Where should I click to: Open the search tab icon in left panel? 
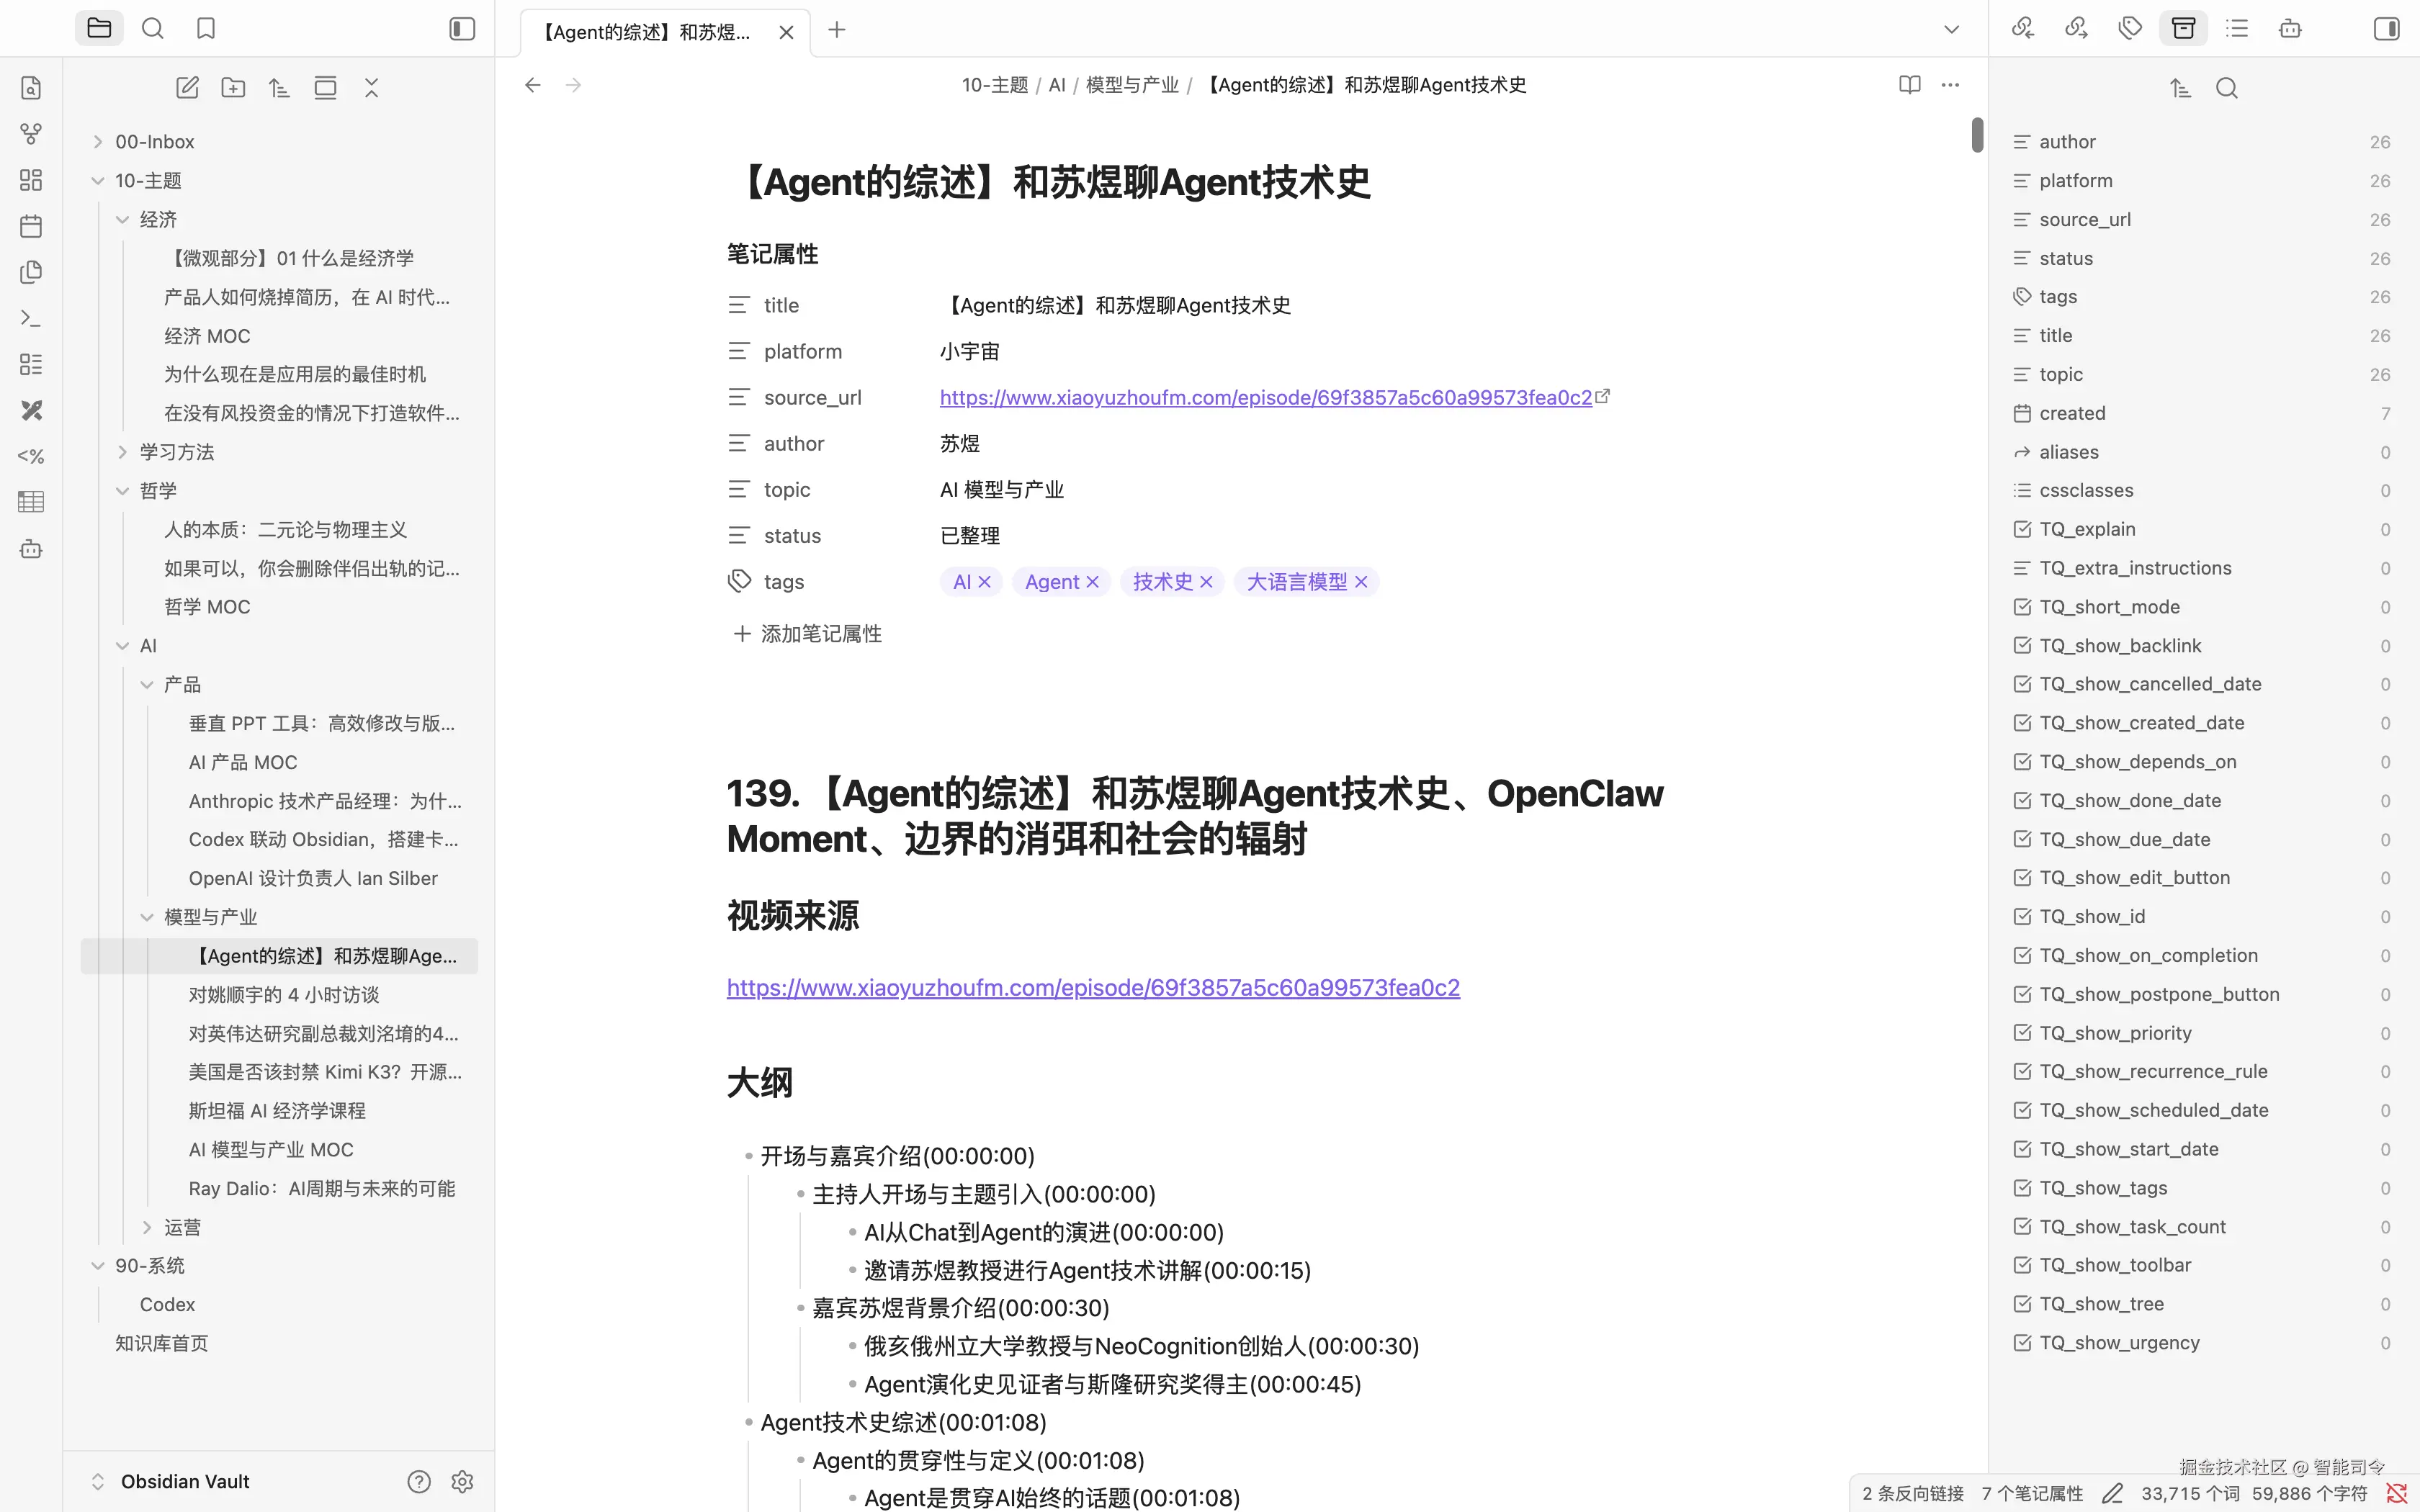[x=153, y=29]
